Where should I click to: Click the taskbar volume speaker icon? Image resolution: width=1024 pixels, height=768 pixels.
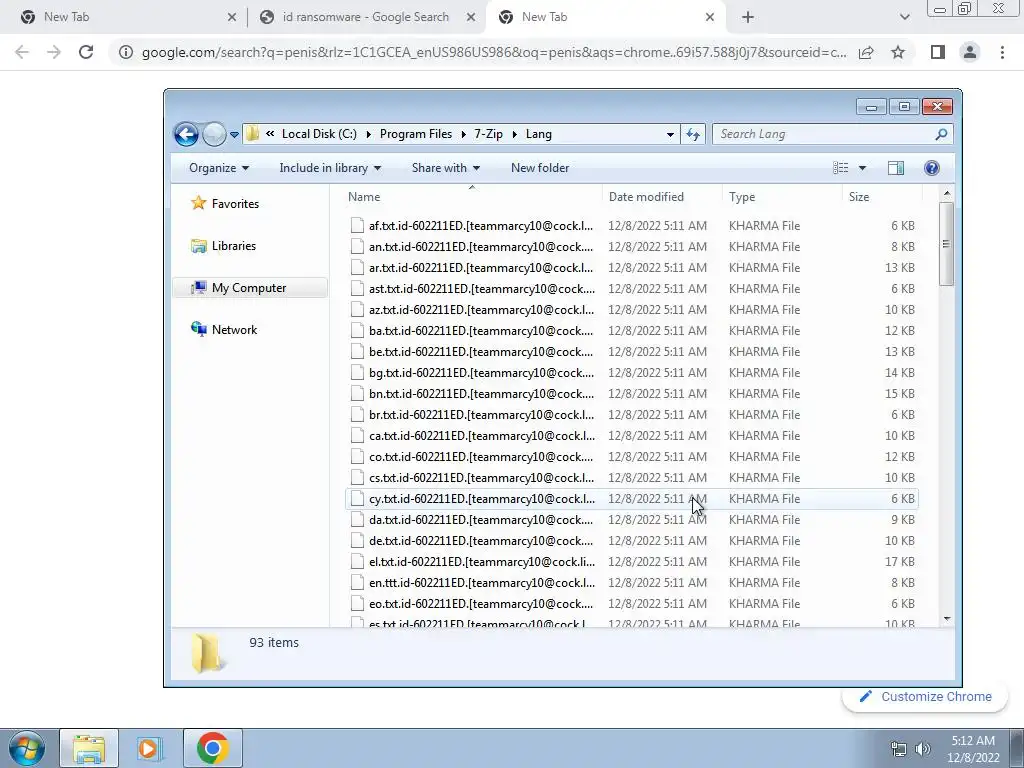pyautogui.click(x=923, y=749)
